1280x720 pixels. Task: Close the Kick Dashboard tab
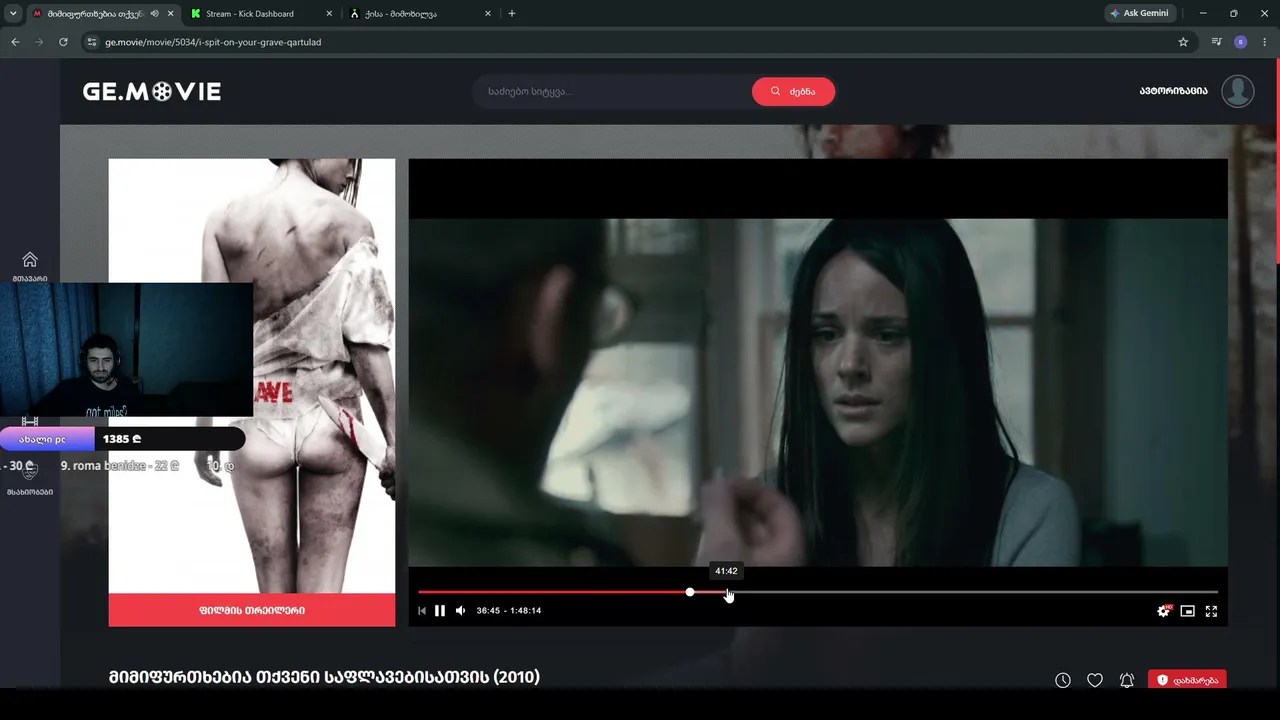coord(329,14)
